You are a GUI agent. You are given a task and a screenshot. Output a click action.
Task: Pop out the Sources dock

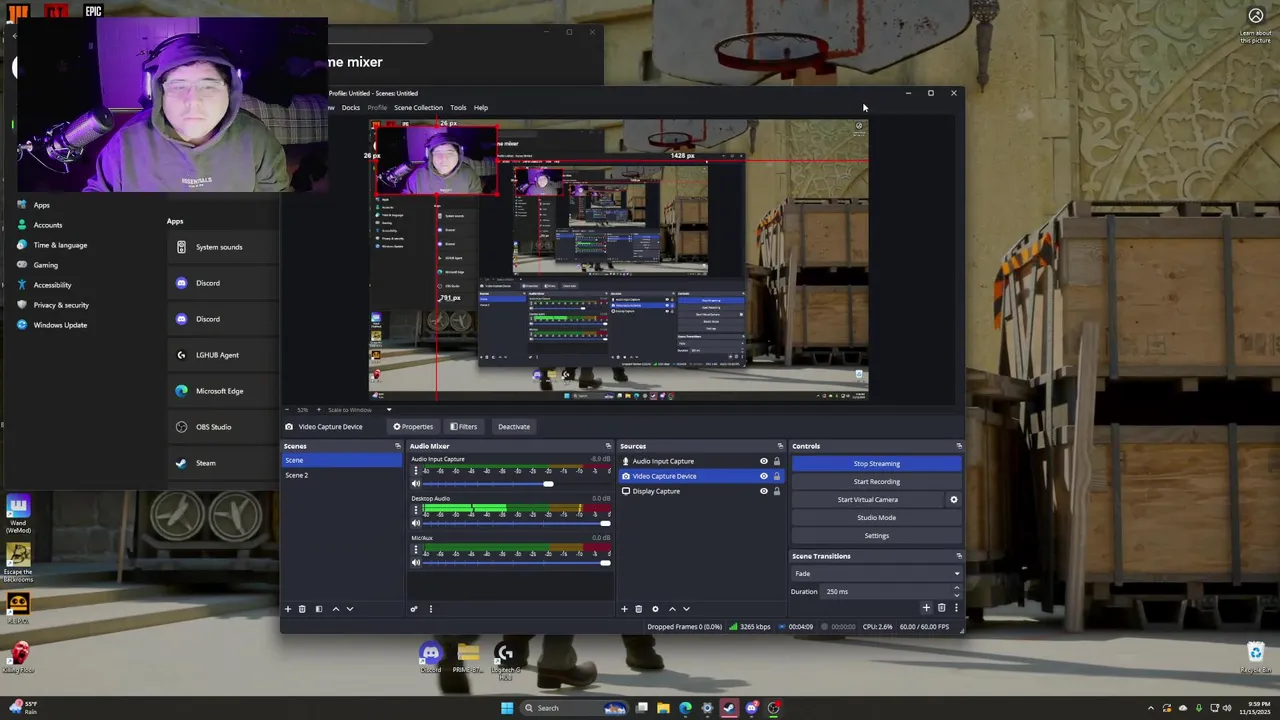[x=780, y=446]
